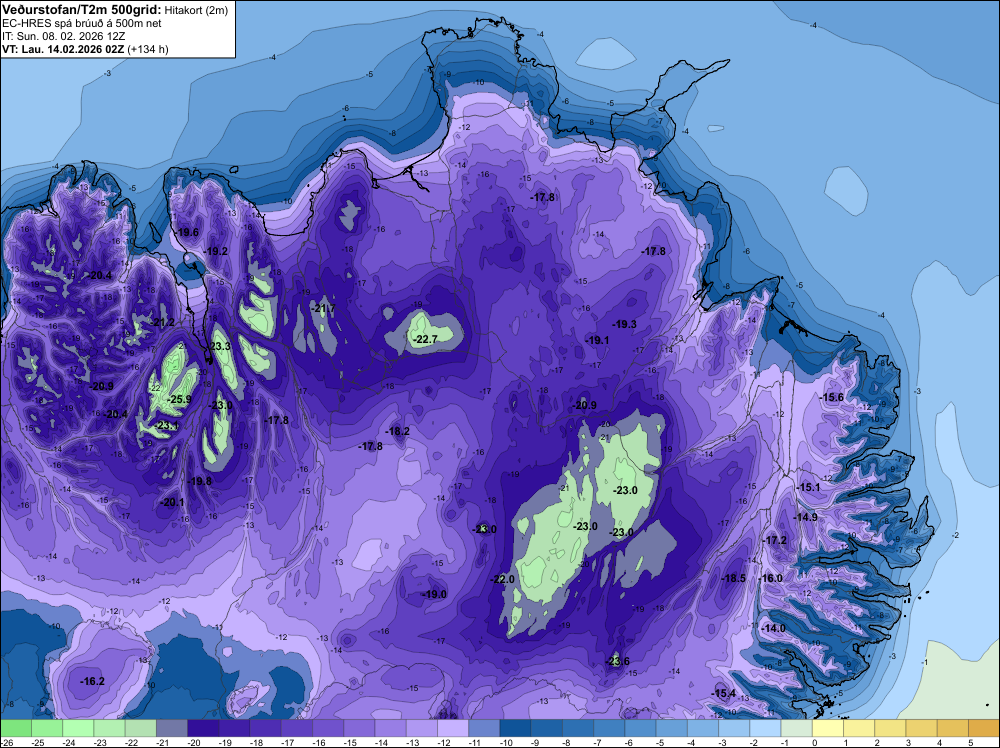The width and height of the screenshot is (1000, 748).
Task: Click the -19.0 temperature label
Action: point(435,594)
